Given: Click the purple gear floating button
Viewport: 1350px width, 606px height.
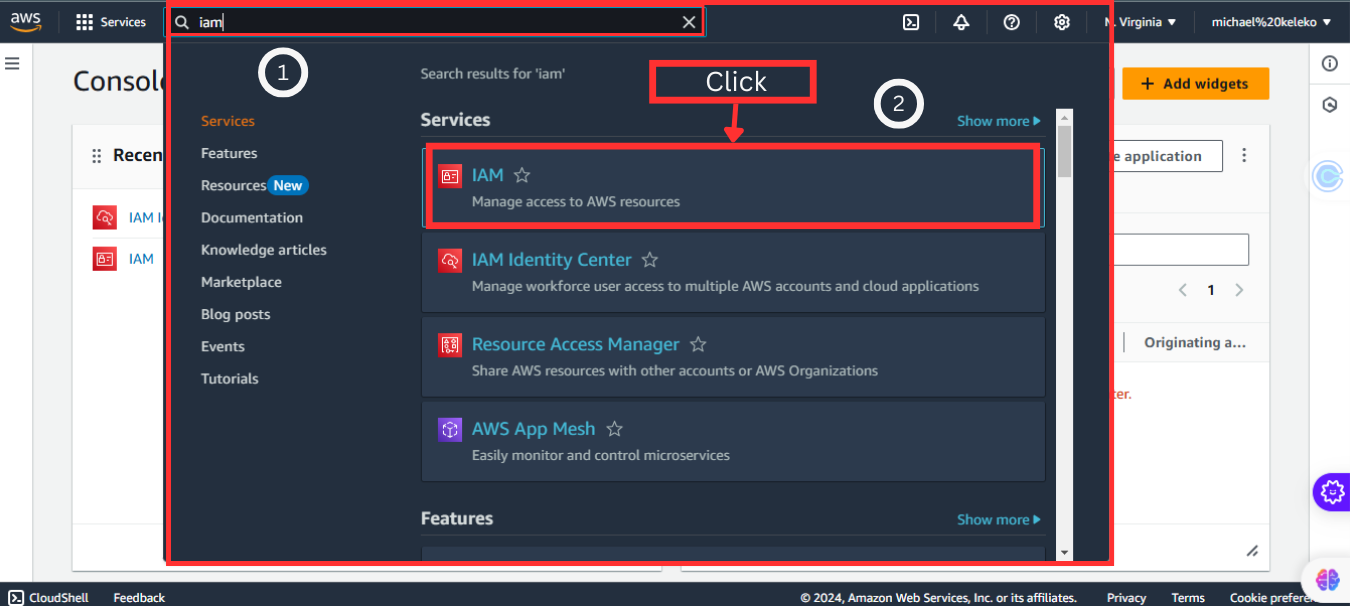Looking at the screenshot, I should pyautogui.click(x=1331, y=492).
